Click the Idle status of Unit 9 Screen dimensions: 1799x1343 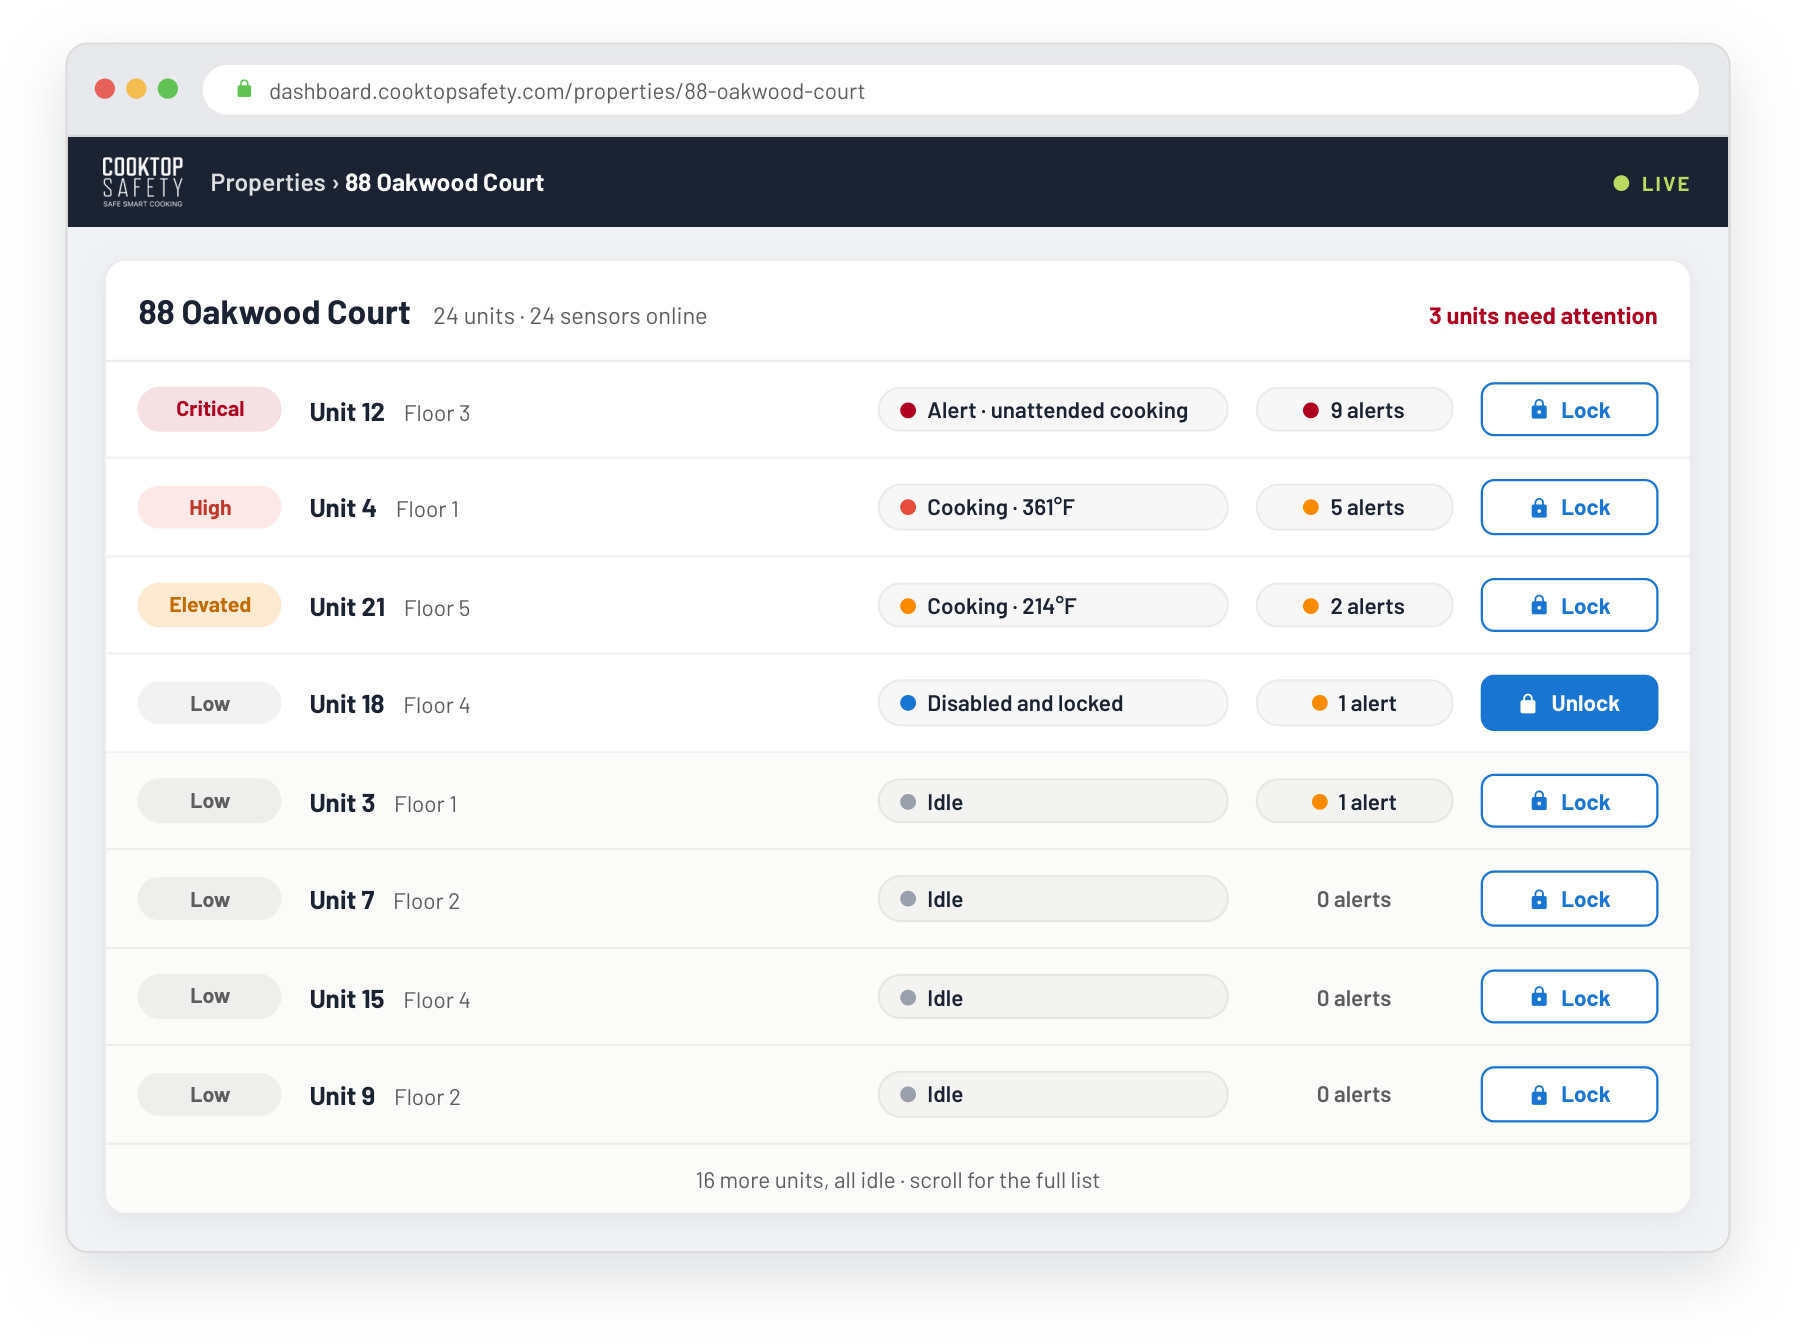point(1053,1095)
